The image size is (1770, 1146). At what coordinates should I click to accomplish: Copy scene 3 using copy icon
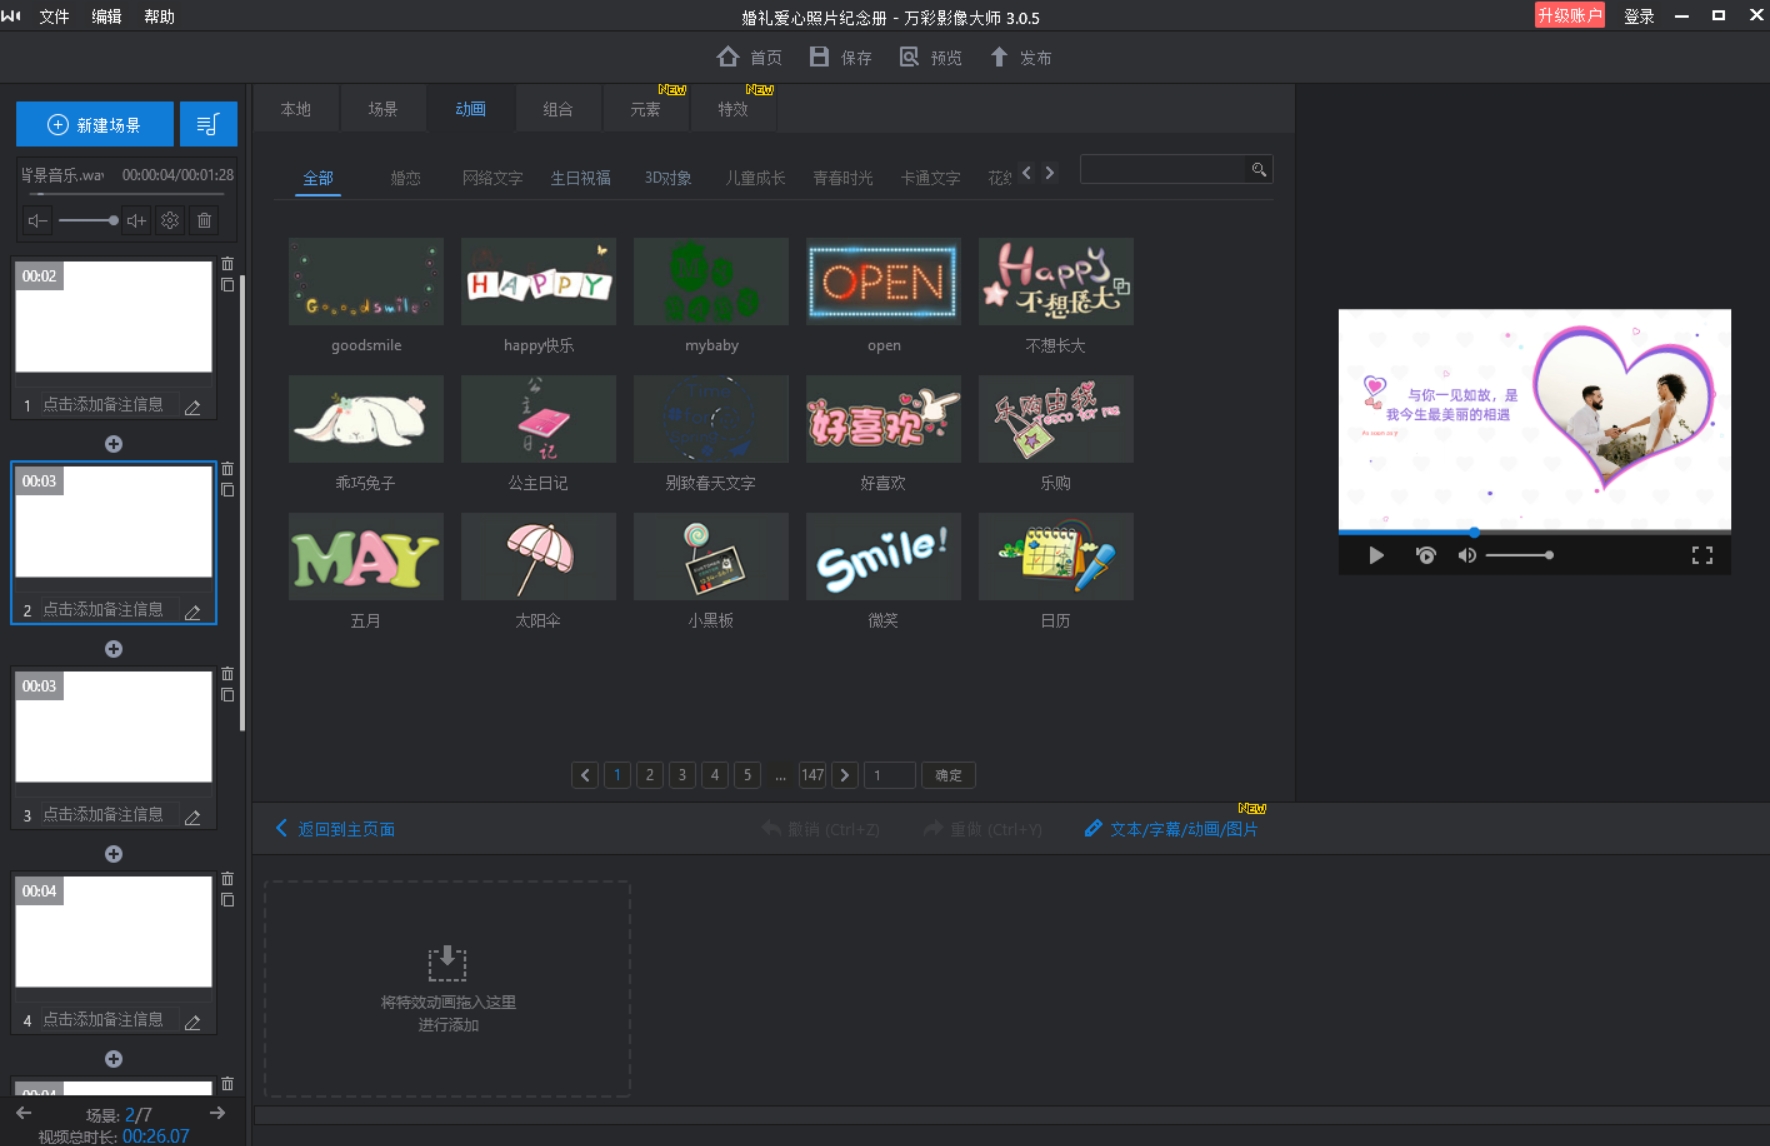pos(228,695)
